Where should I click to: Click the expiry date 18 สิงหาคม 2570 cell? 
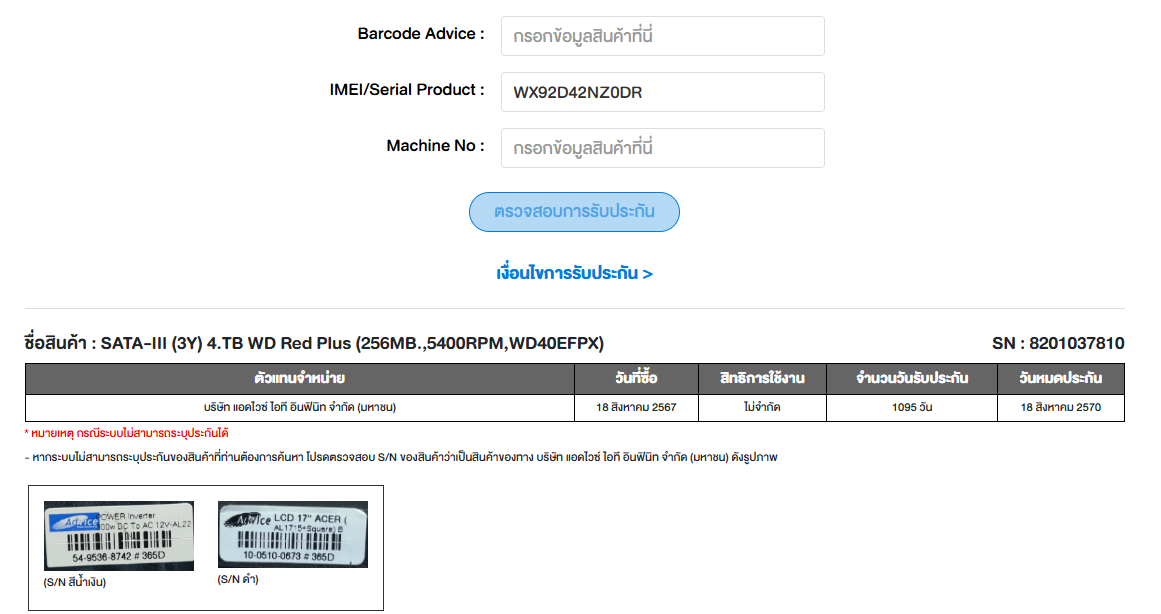(x=1060, y=407)
